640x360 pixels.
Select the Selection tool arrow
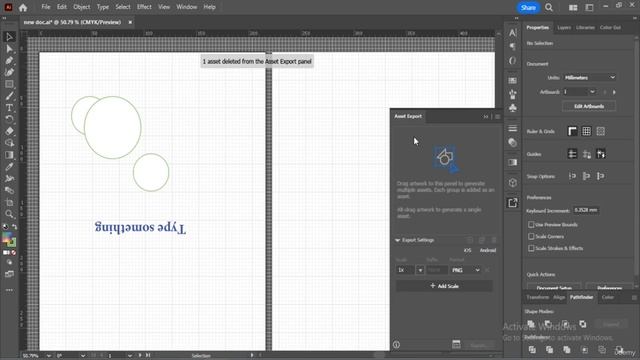9,37
